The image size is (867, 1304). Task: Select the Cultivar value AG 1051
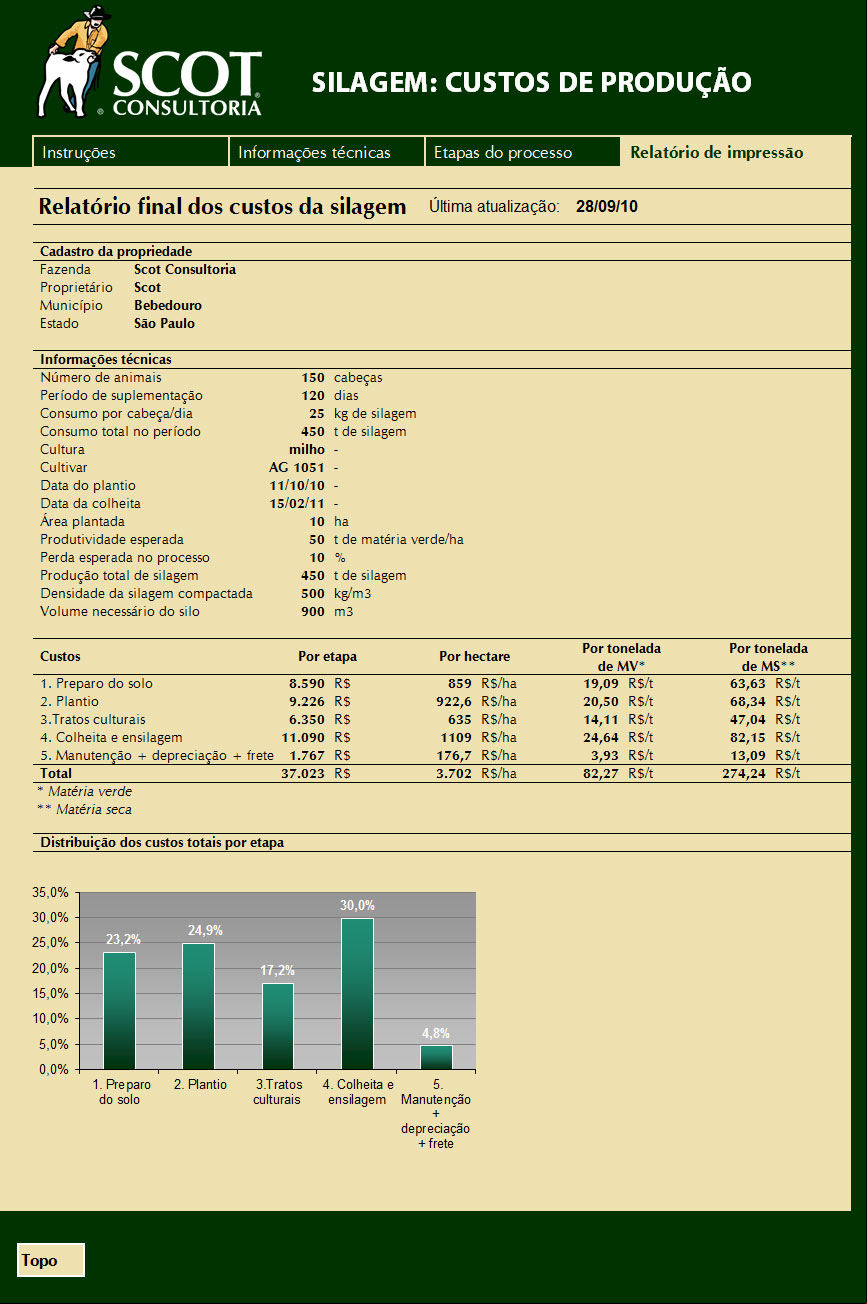click(297, 468)
